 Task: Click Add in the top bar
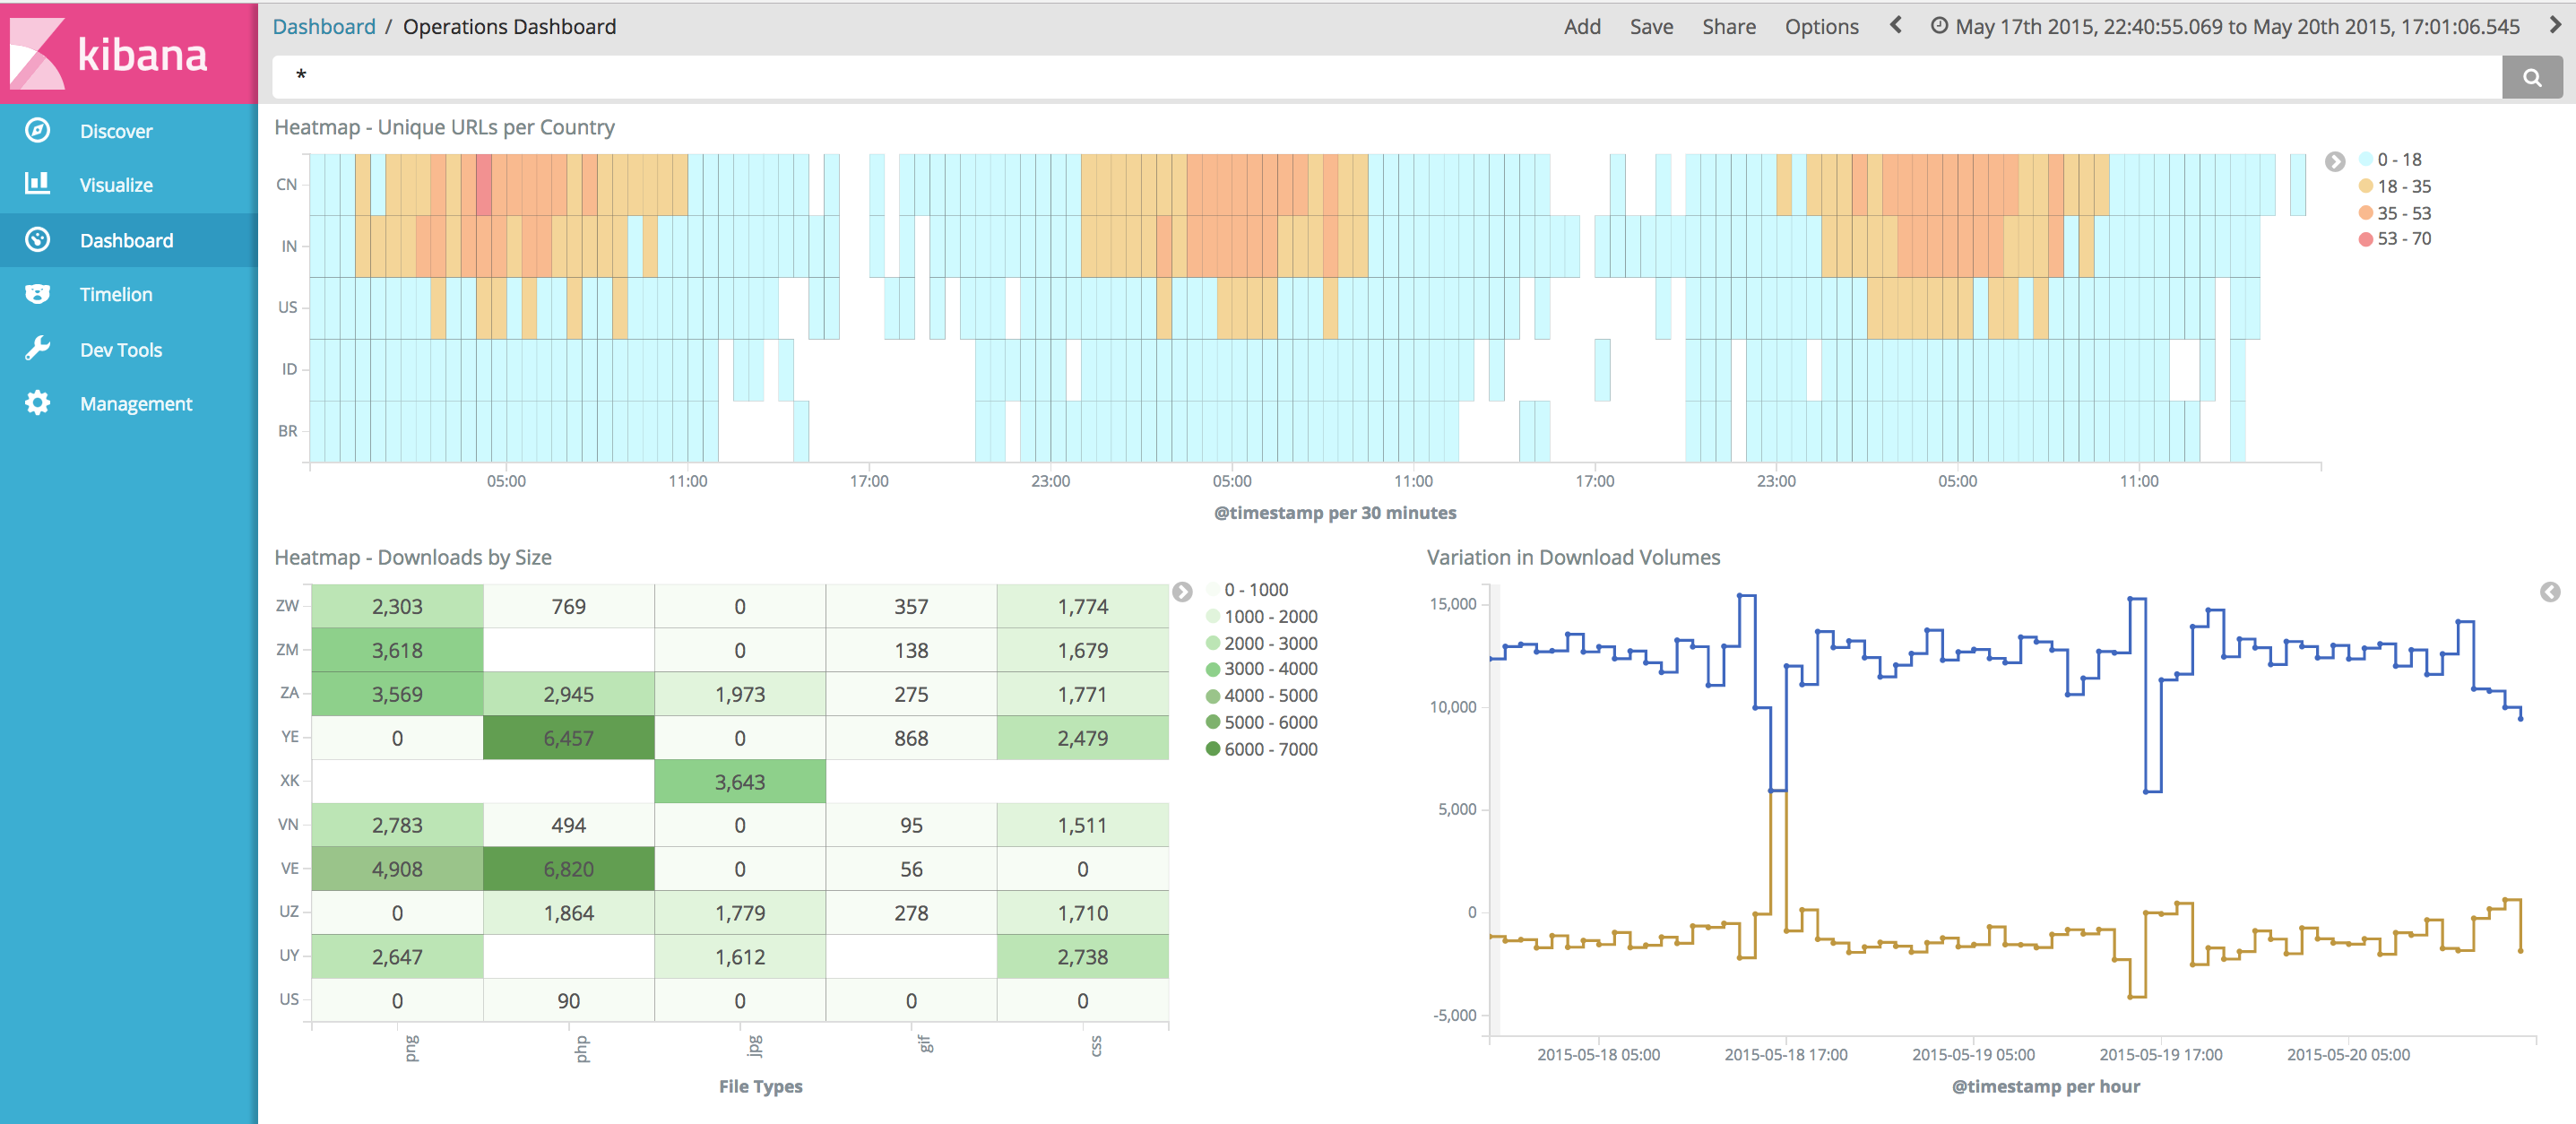(1582, 27)
